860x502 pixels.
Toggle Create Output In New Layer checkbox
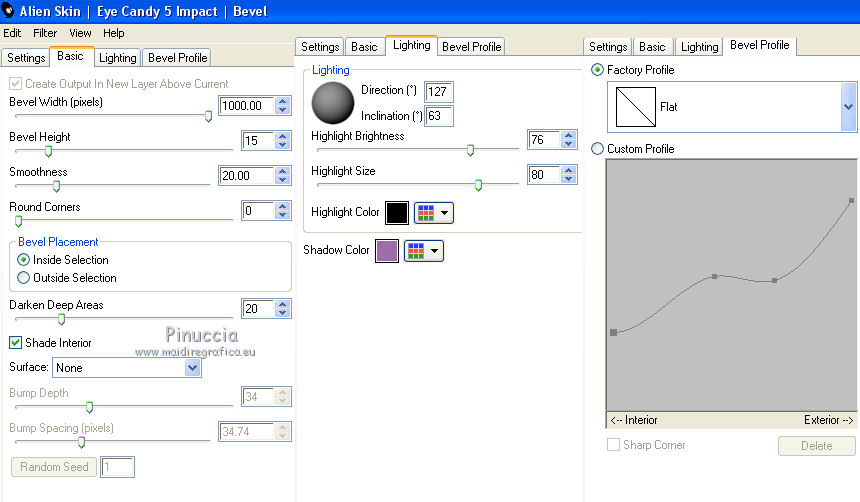[15, 84]
